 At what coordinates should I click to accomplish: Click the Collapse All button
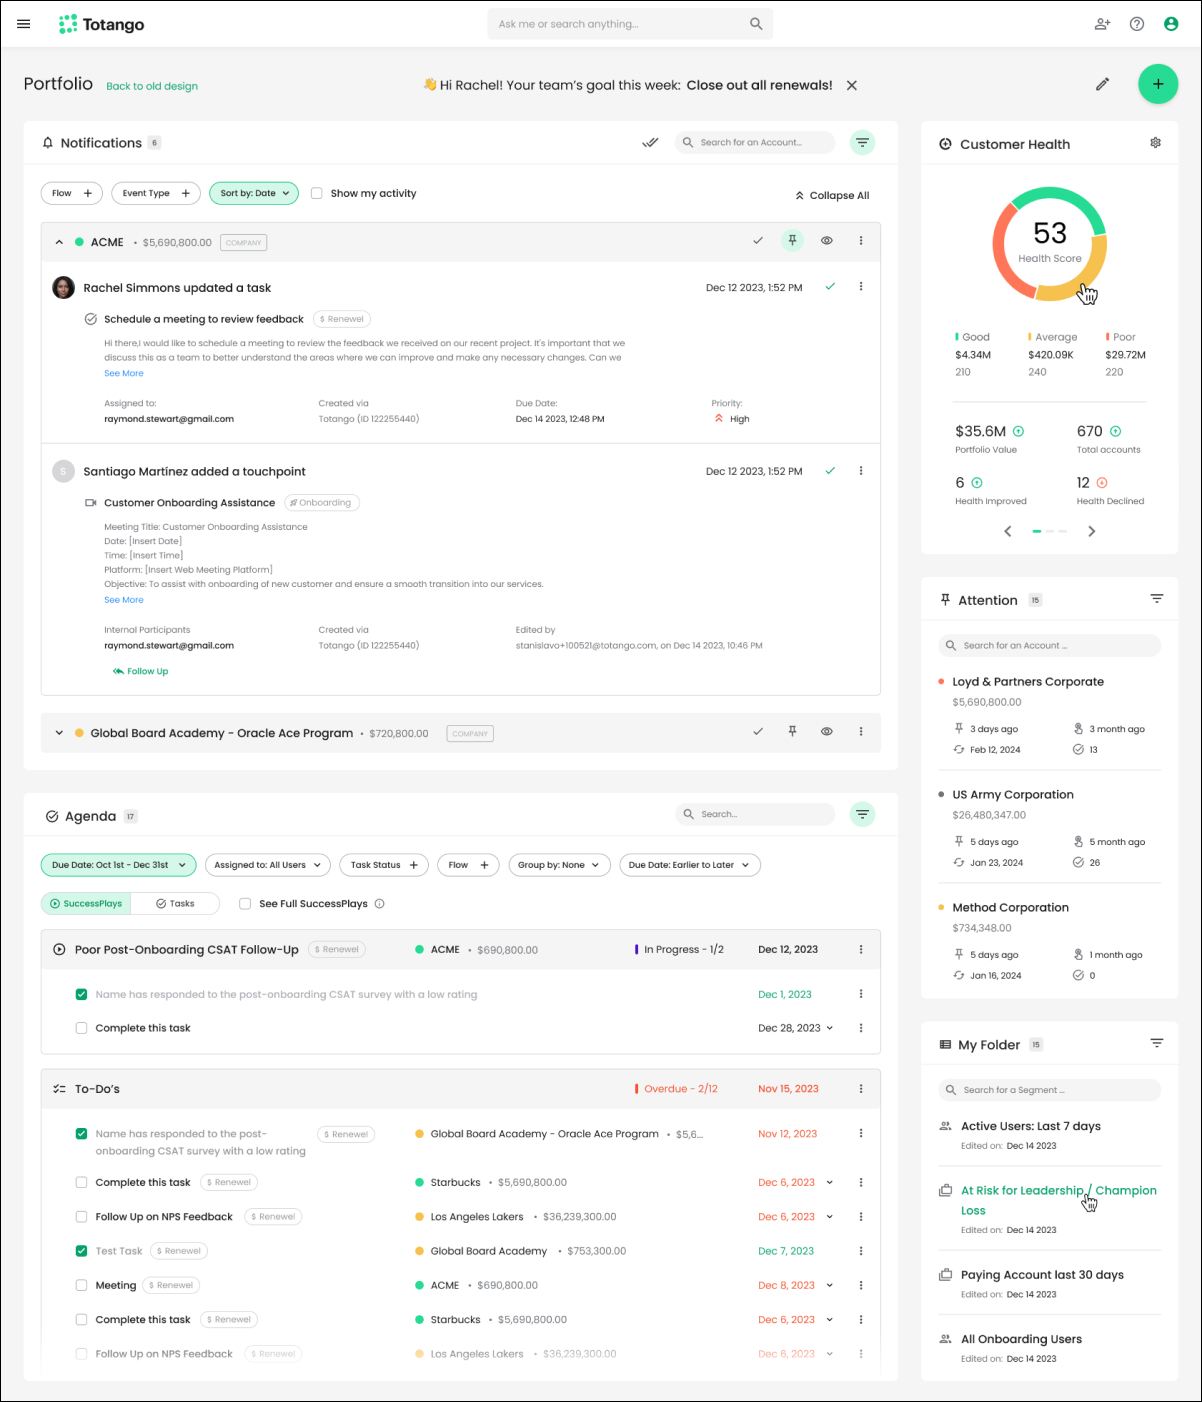(832, 196)
